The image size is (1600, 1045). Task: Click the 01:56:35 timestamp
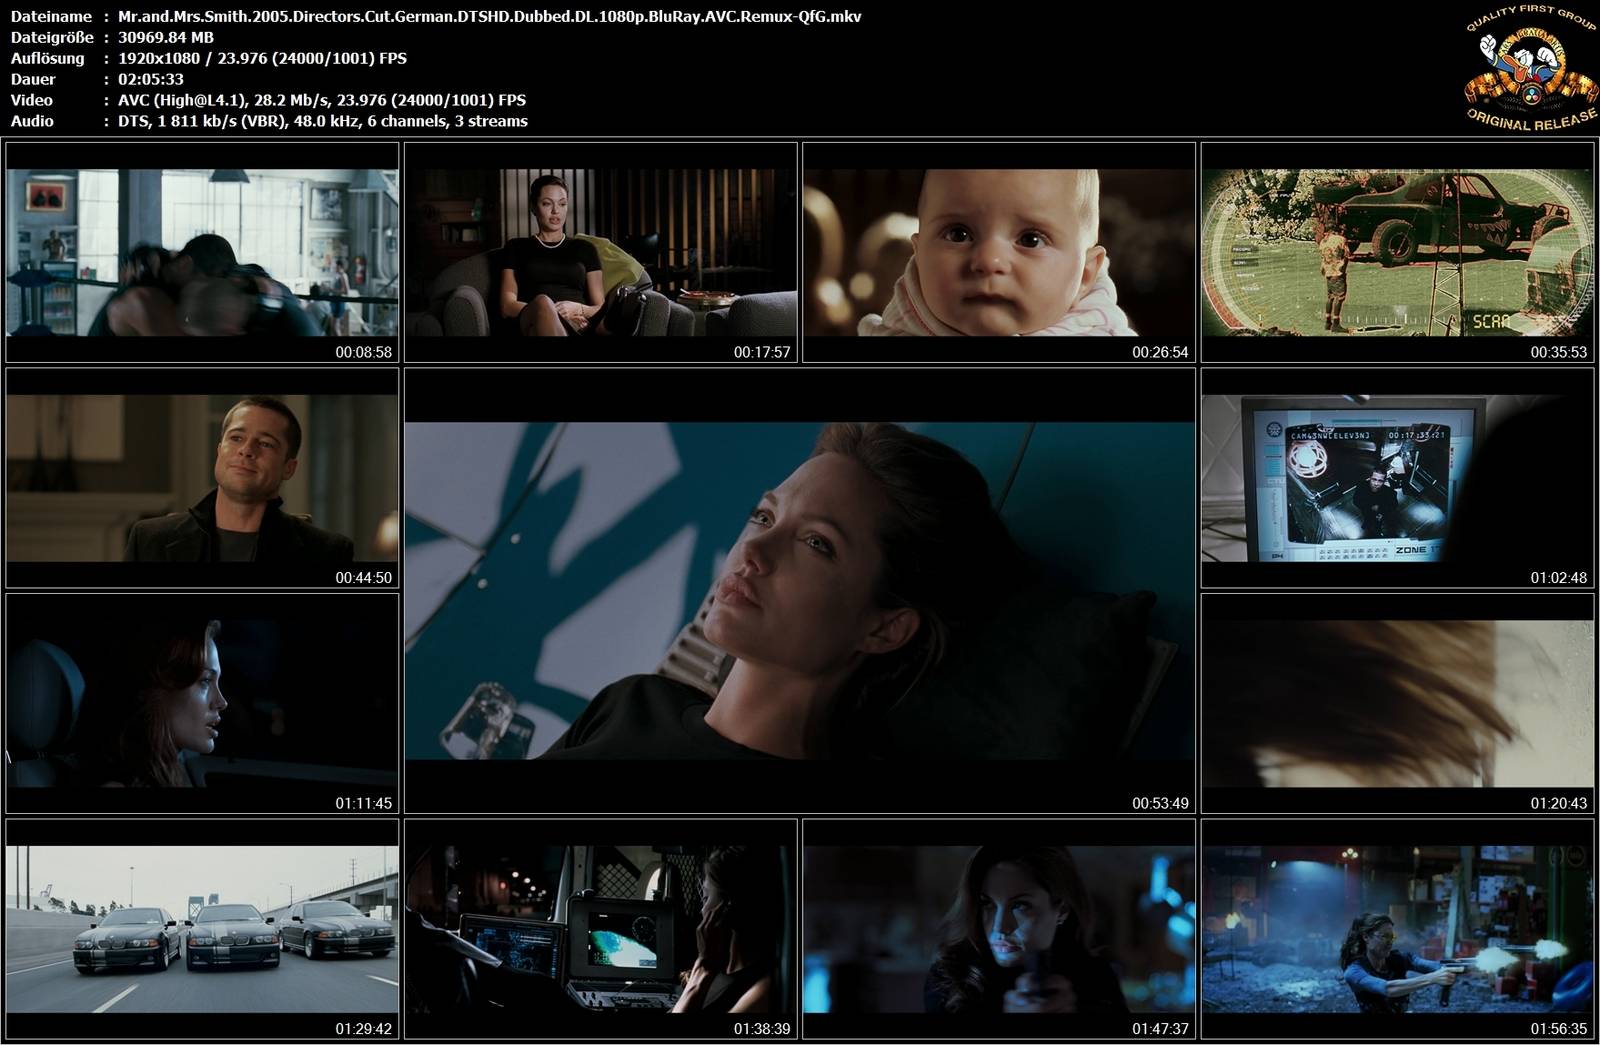1559,1029
